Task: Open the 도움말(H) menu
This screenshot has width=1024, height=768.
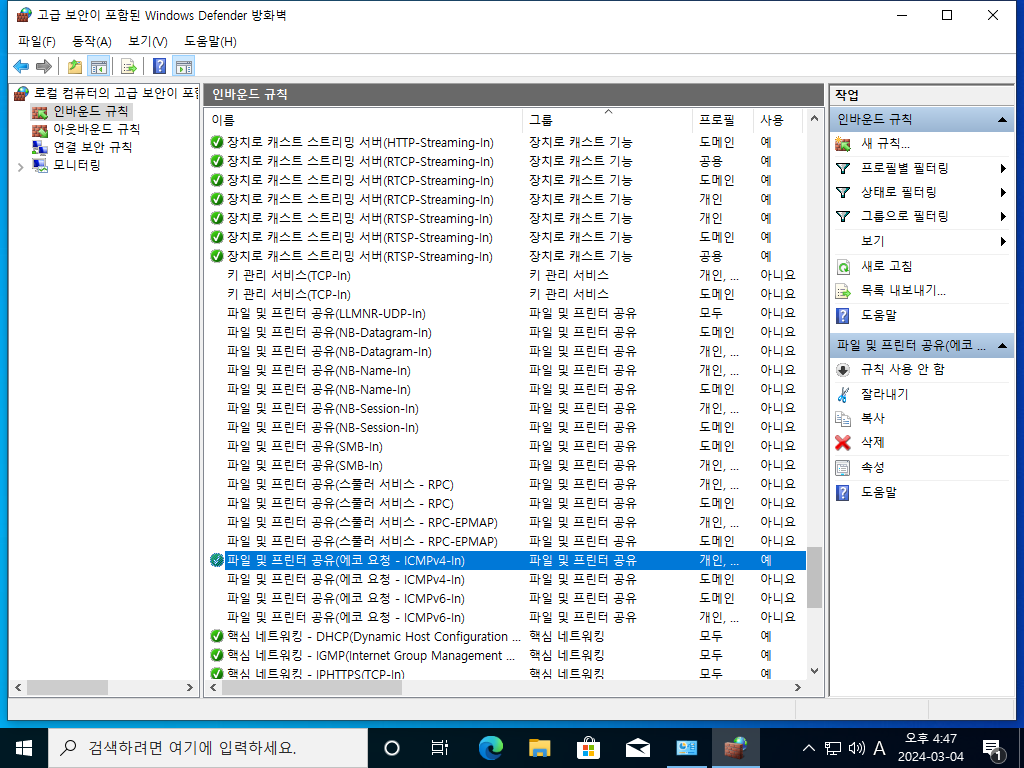Action: (210, 42)
